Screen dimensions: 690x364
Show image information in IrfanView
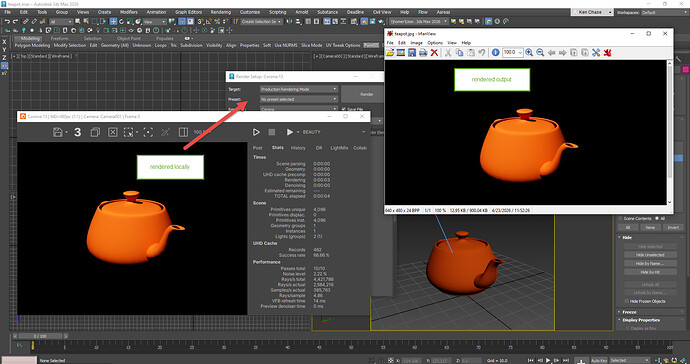[495, 52]
